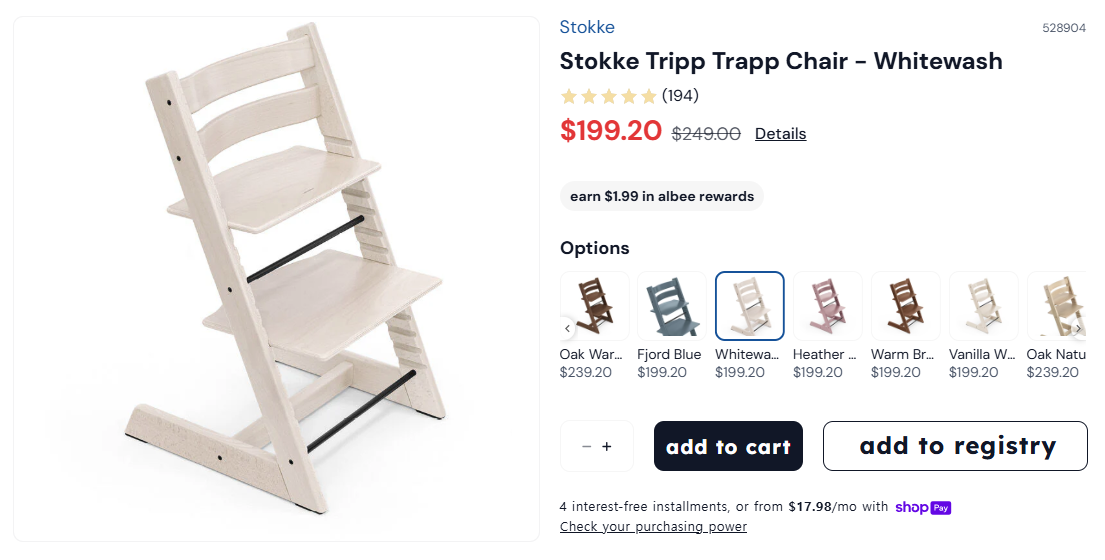Screen dimensions: 1105x560
Task: Choose the Heather Pink chair swatch
Action: click(827, 306)
